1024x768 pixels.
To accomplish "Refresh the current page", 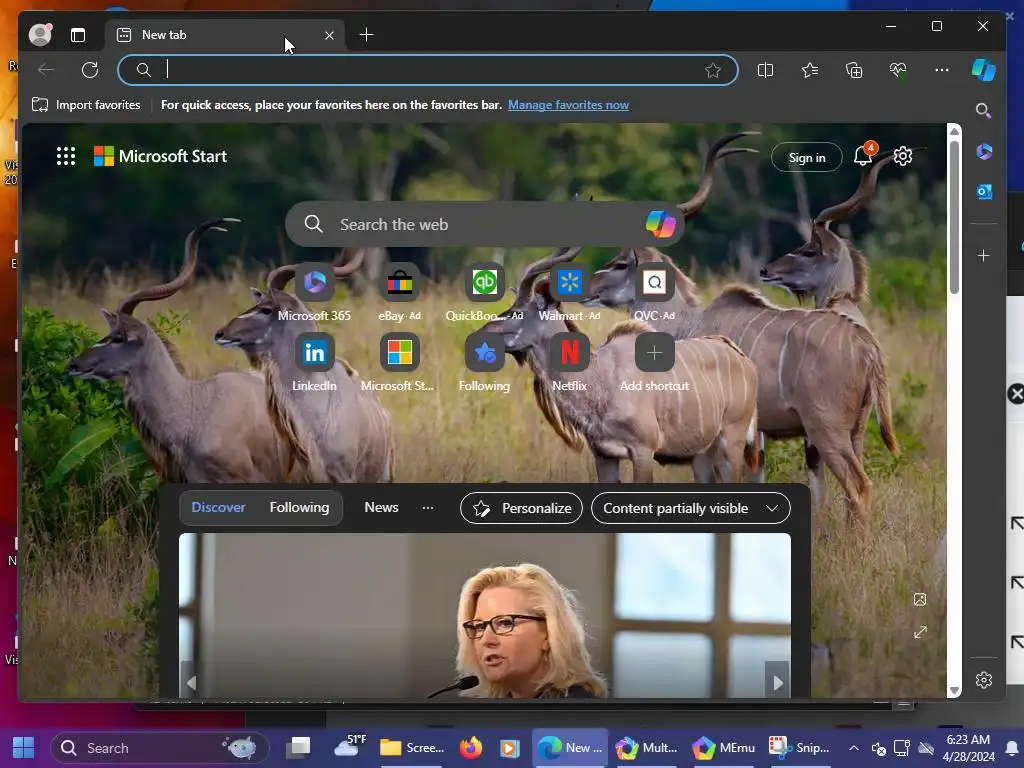I will (x=90, y=70).
